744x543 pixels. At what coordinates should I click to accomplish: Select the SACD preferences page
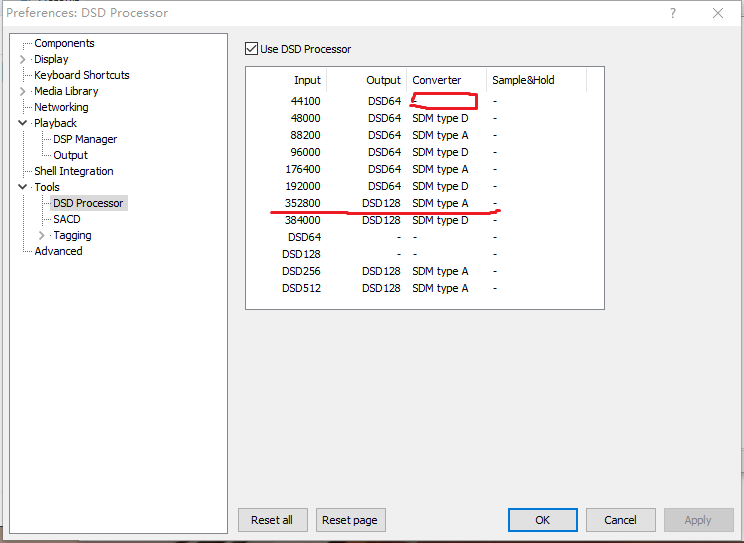click(67, 219)
